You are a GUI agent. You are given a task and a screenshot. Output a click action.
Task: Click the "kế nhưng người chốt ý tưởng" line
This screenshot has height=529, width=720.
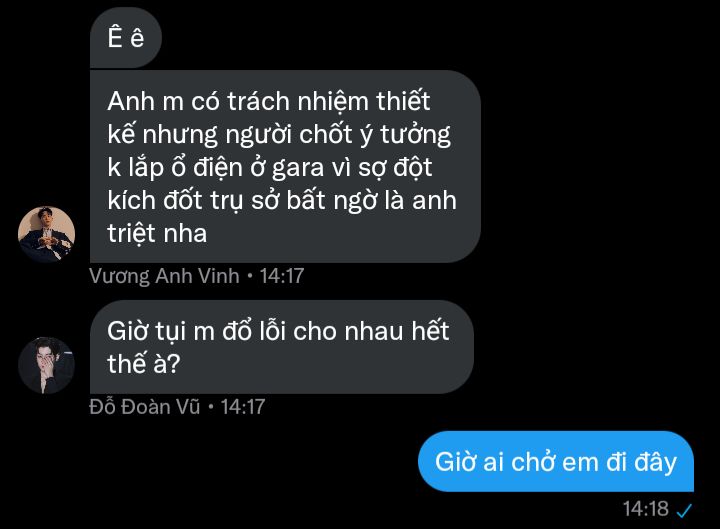279,135
